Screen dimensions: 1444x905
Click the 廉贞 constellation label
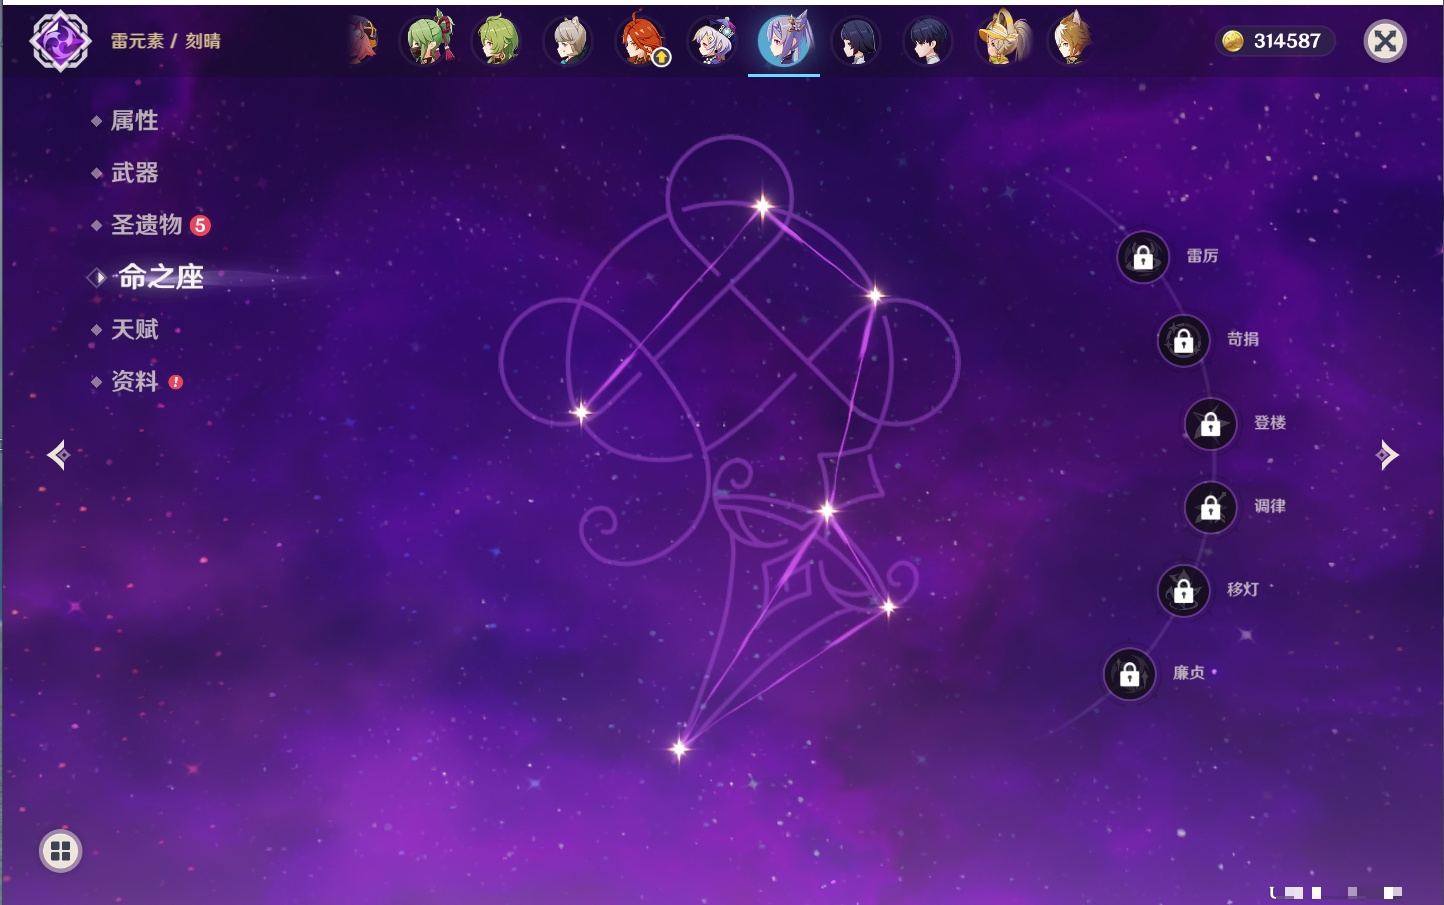coord(1189,673)
